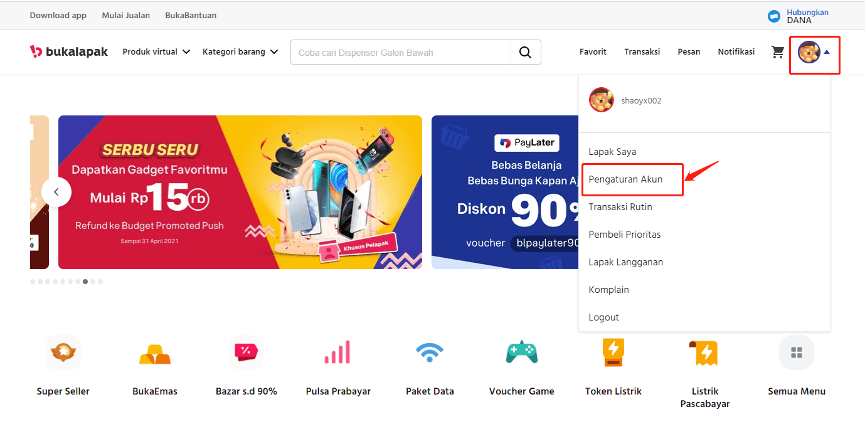Collapse the profile avatar menu
Screen dimensions: 866x424
coord(814,52)
